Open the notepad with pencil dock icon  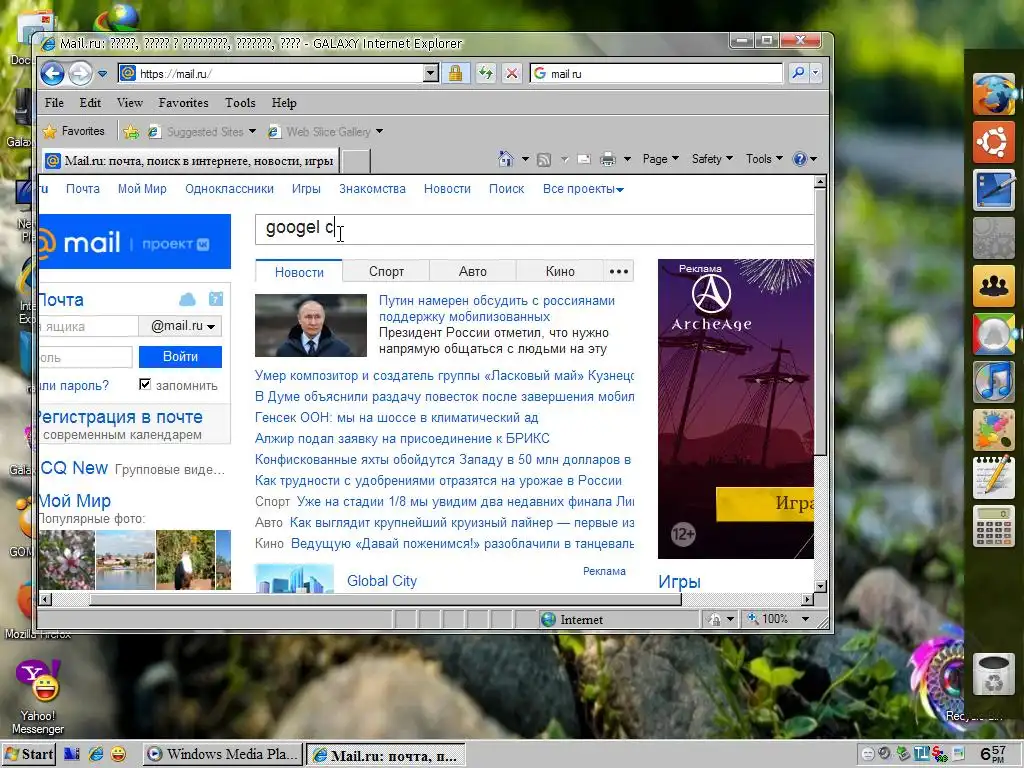point(993,478)
